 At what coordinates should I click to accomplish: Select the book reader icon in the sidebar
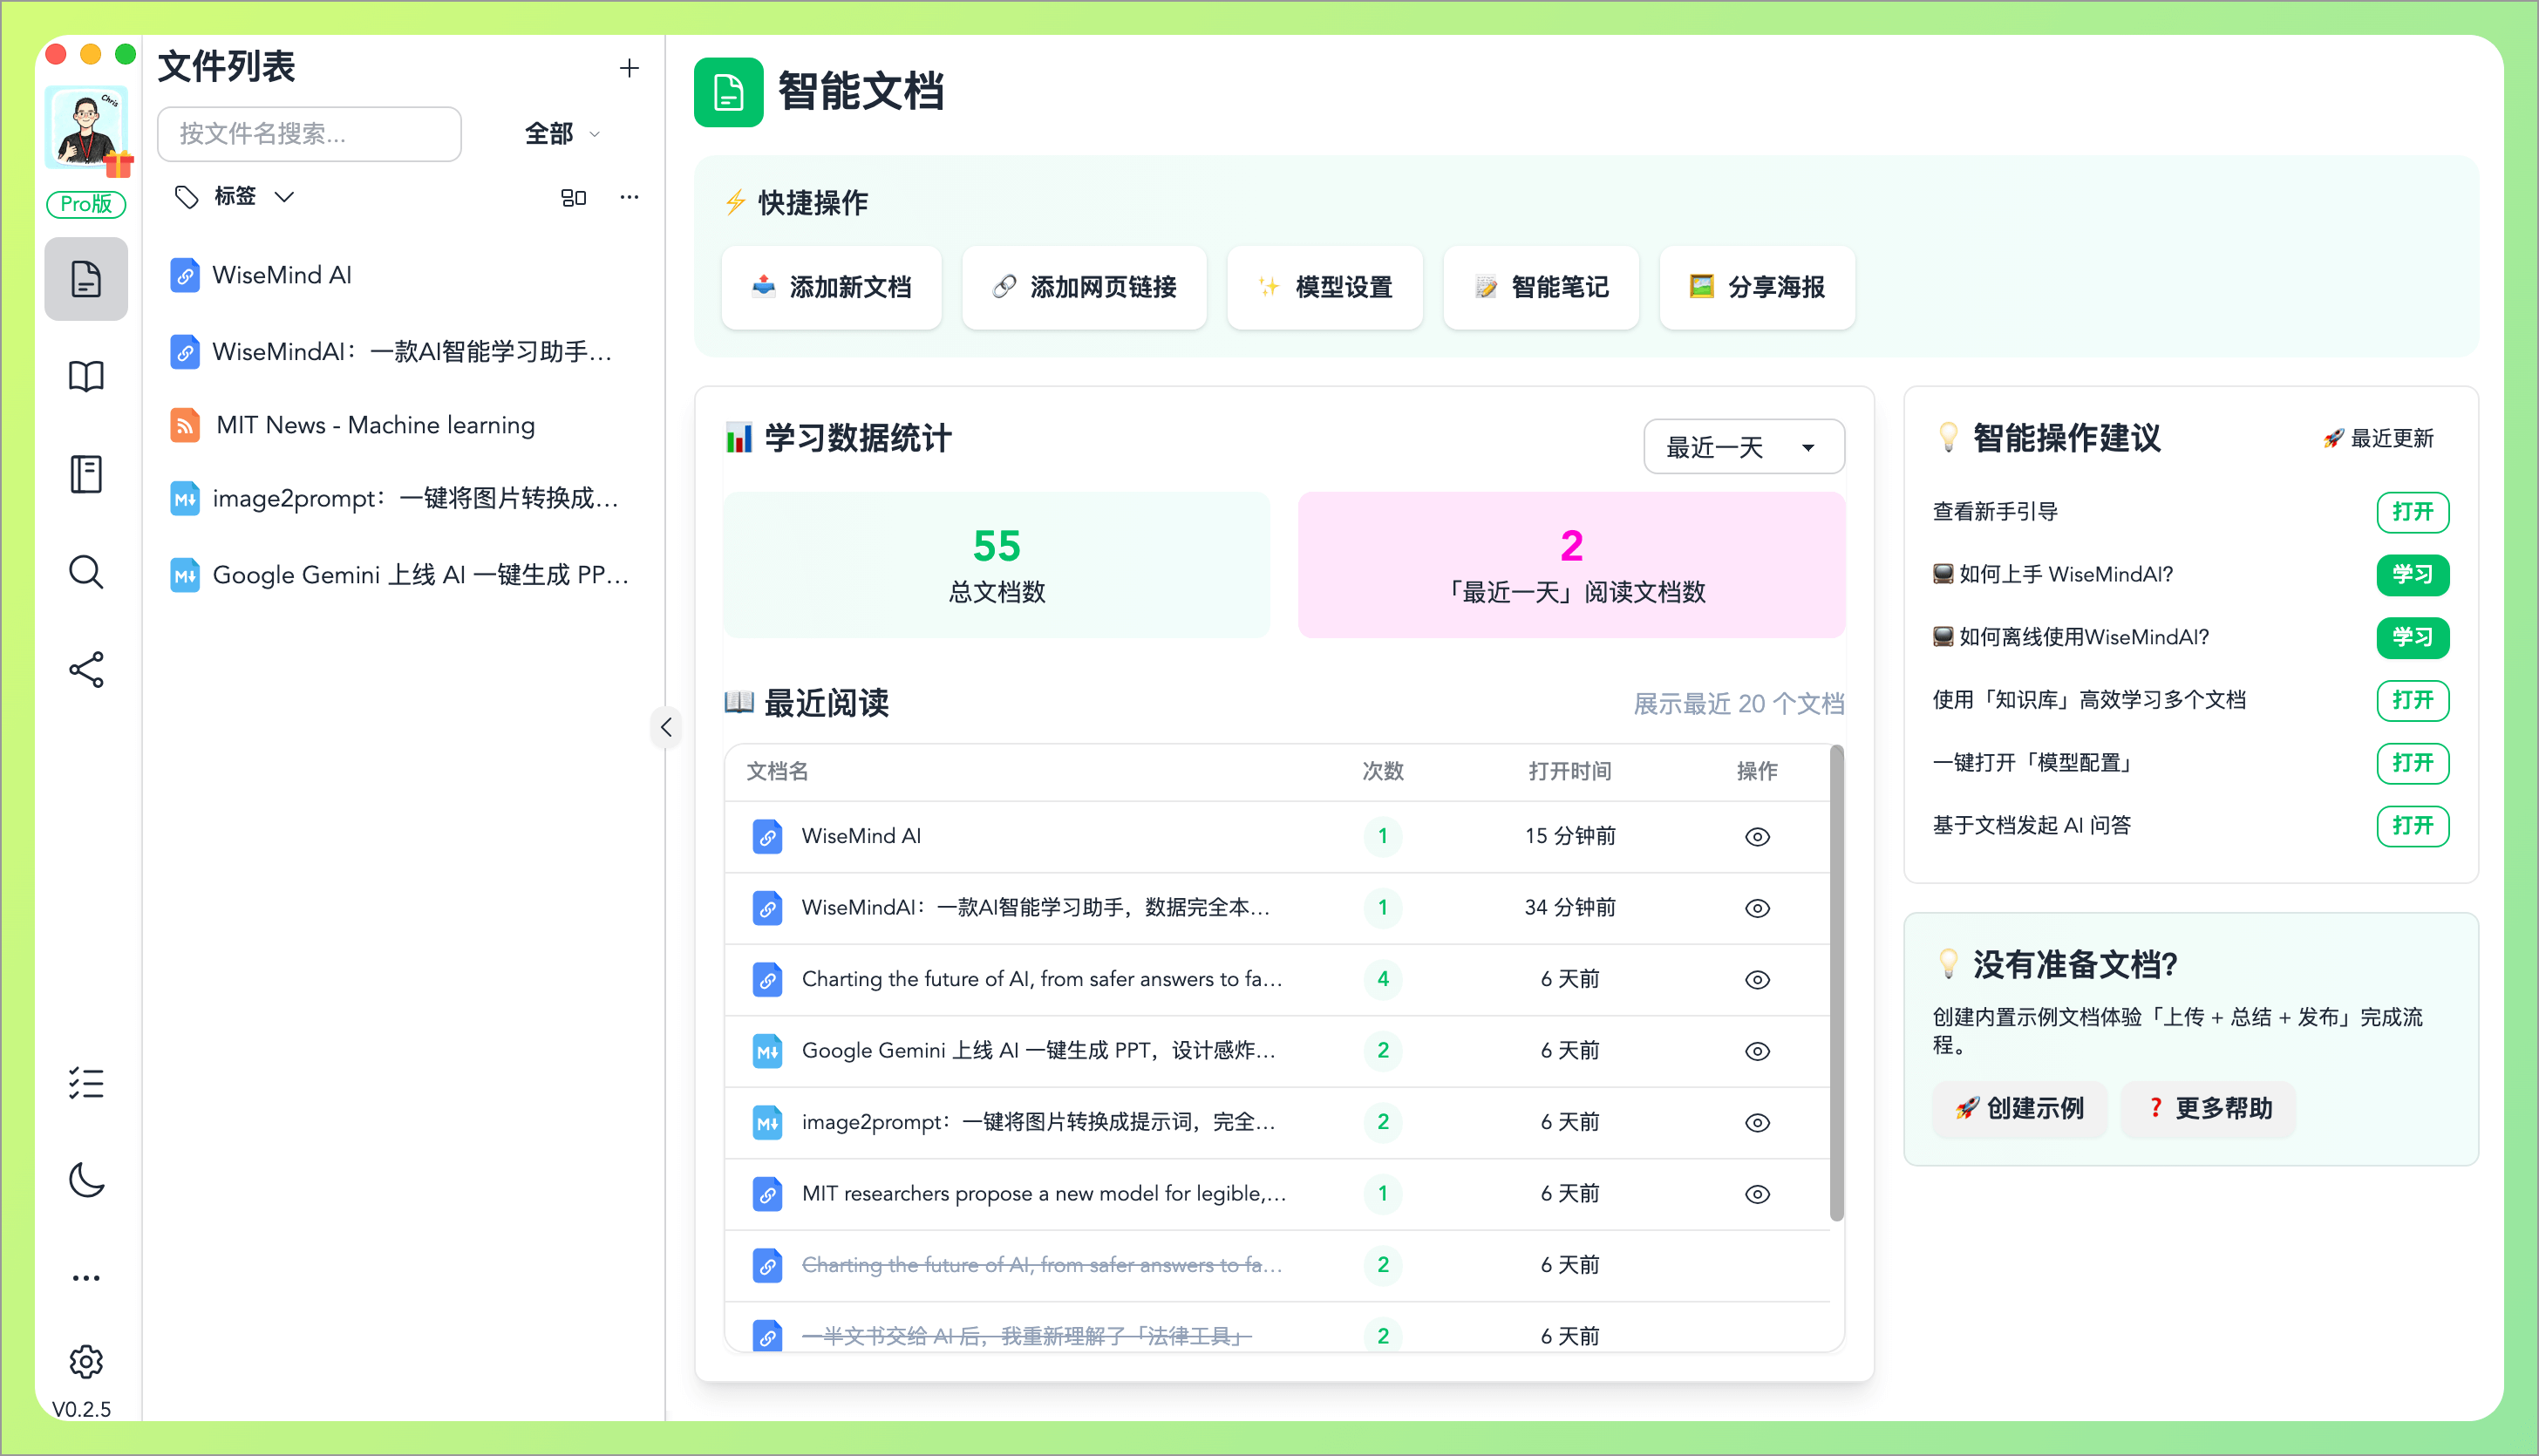(x=86, y=375)
